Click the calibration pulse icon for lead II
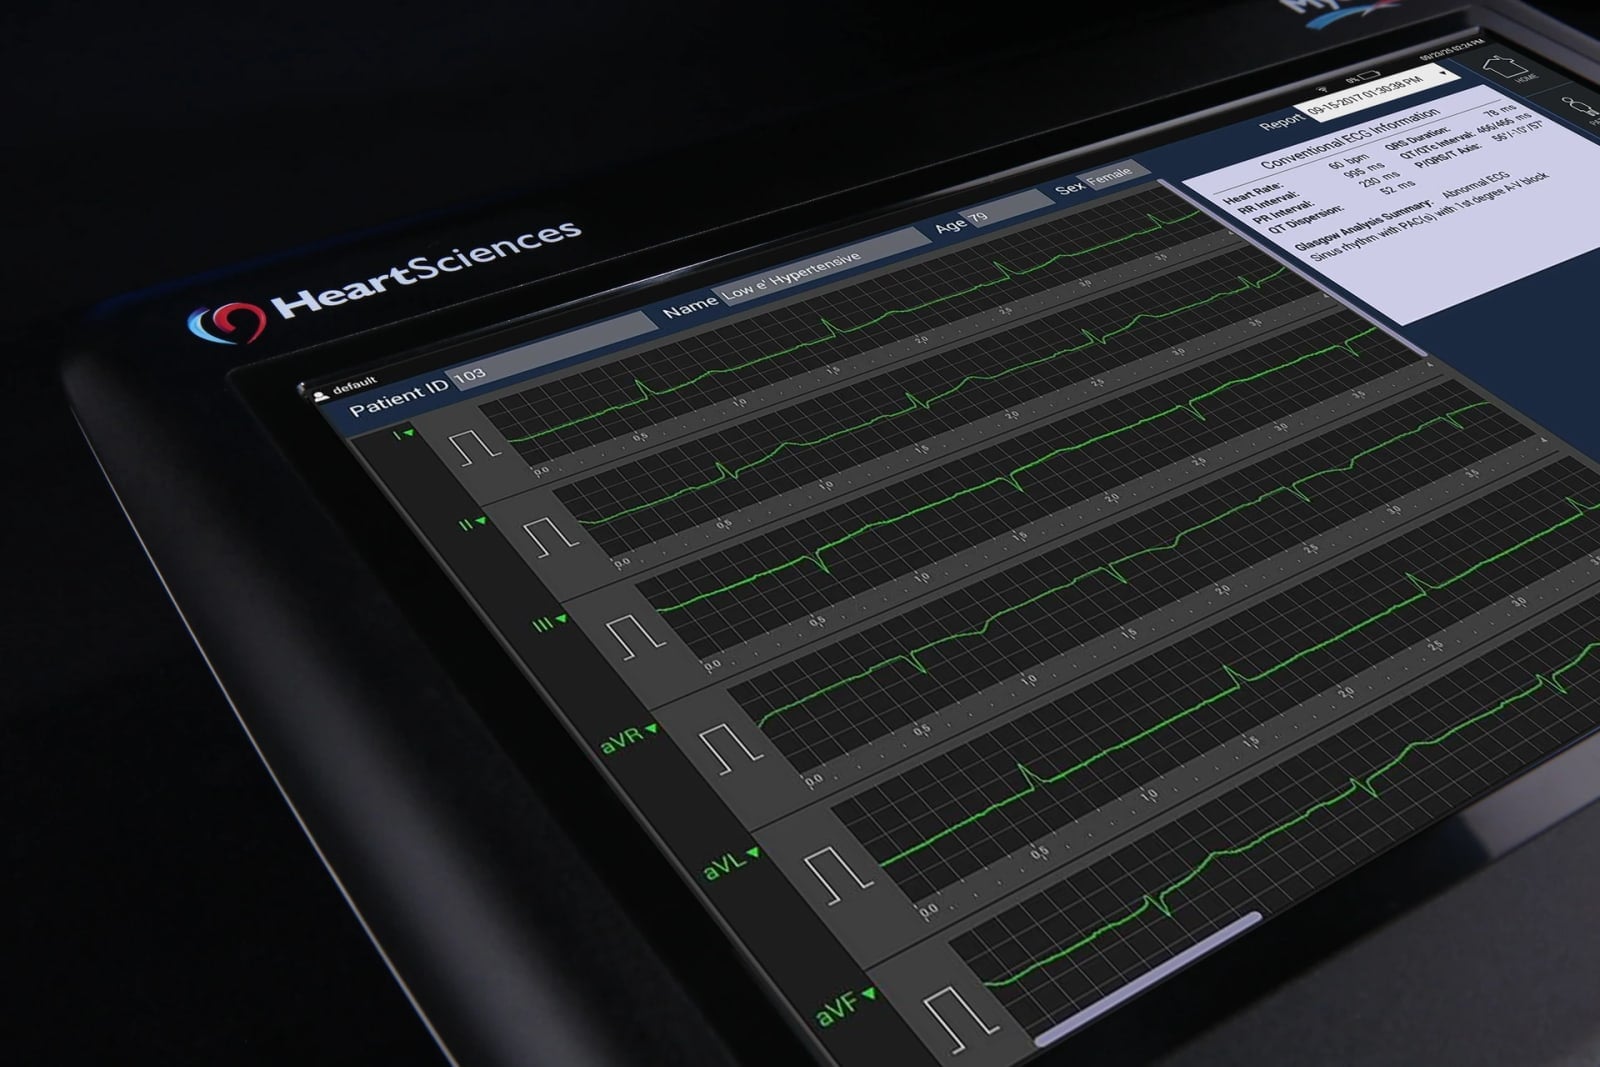Image resolution: width=1600 pixels, height=1067 pixels. pos(550,536)
